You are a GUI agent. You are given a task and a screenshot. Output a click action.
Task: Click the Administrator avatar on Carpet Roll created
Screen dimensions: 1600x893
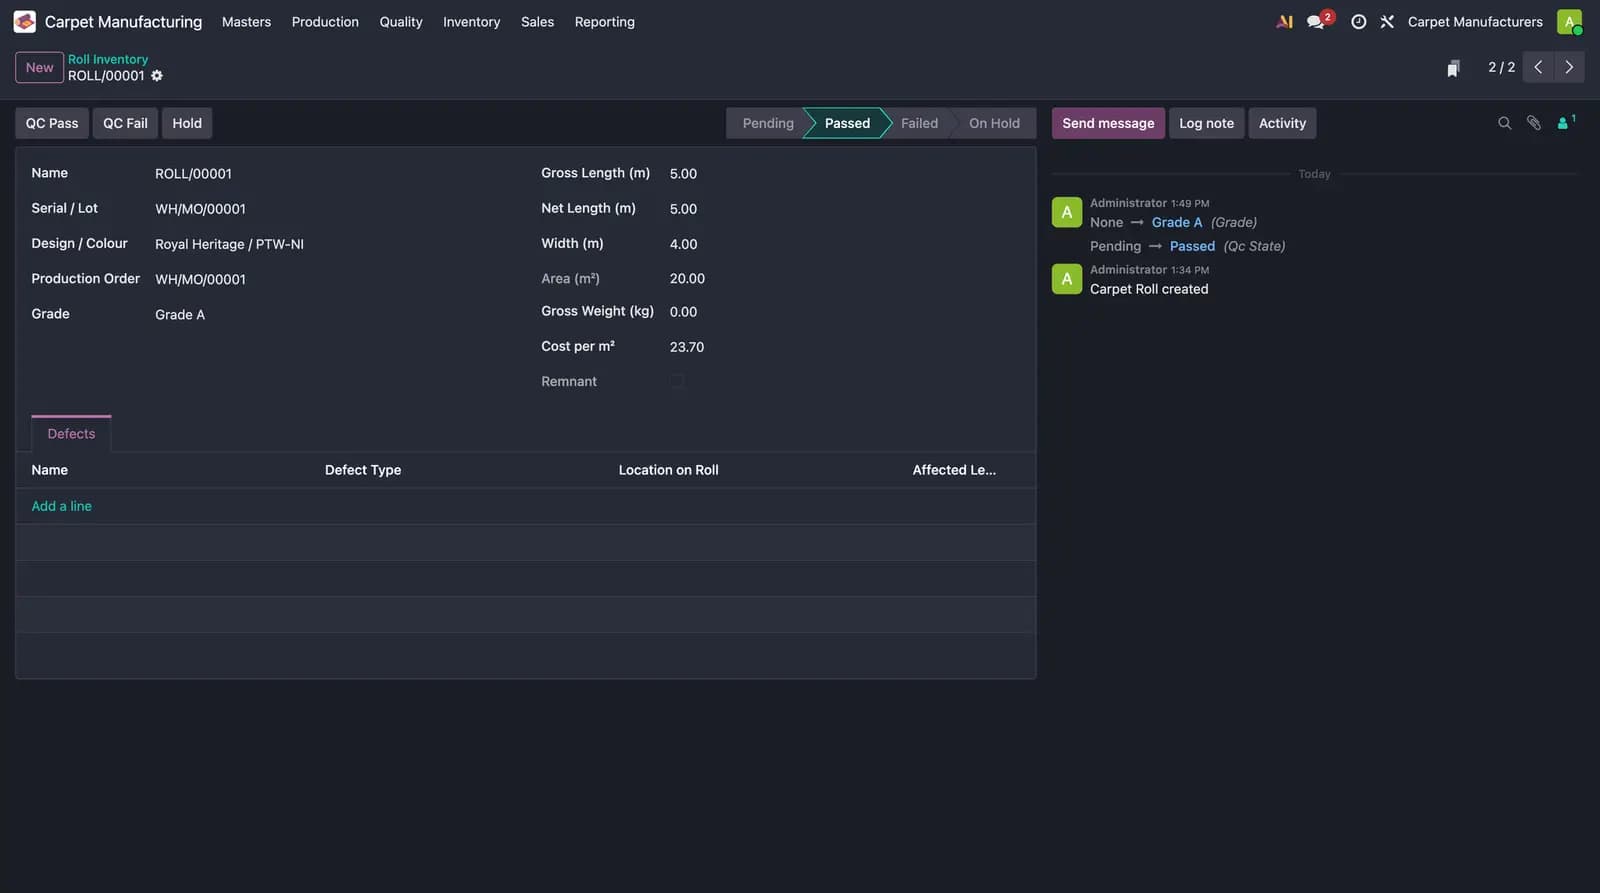(x=1067, y=279)
